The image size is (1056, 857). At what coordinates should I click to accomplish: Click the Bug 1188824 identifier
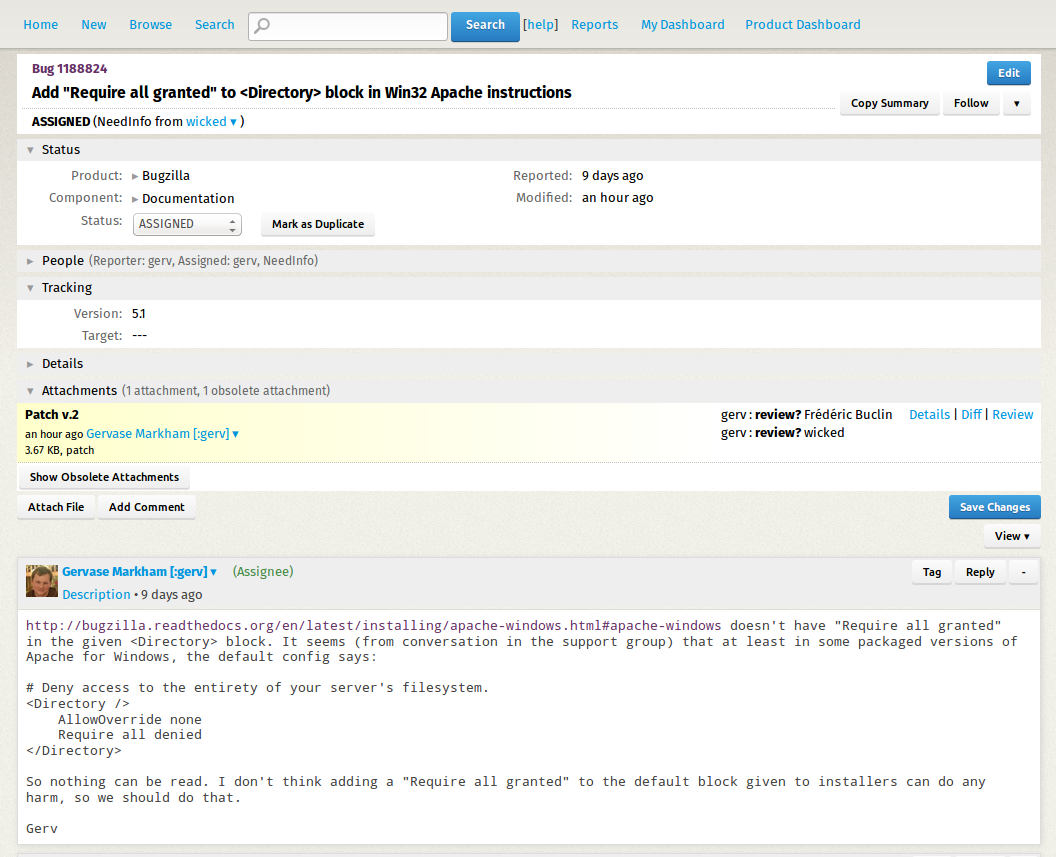coord(69,69)
